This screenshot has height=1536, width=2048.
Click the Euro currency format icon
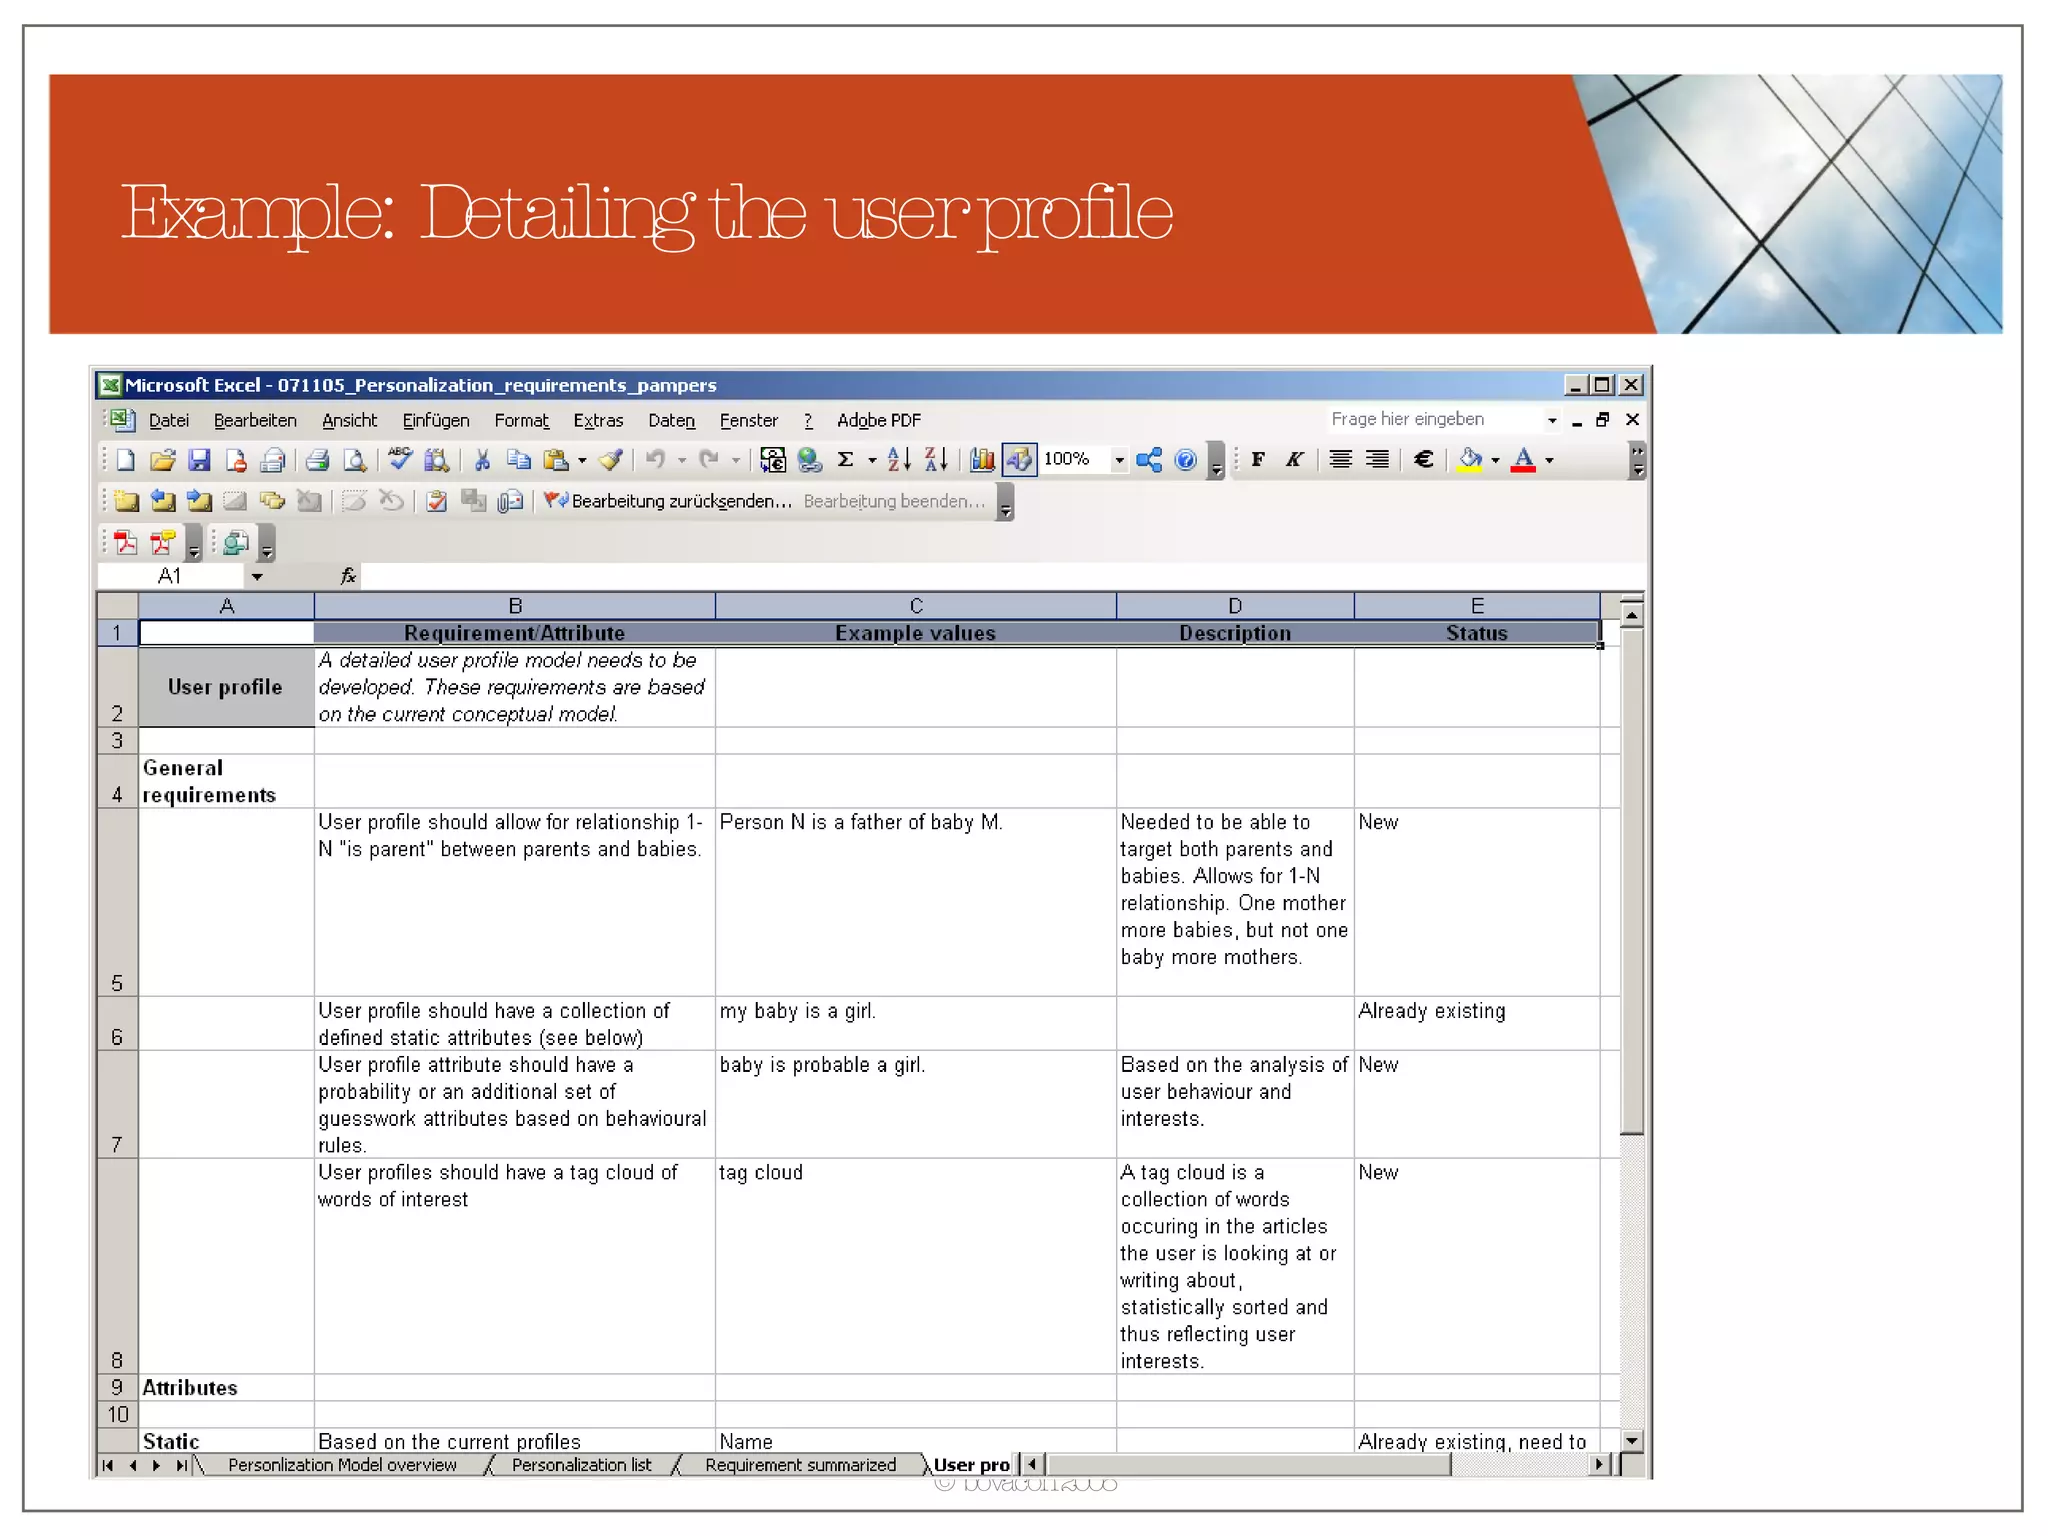[x=1423, y=460]
